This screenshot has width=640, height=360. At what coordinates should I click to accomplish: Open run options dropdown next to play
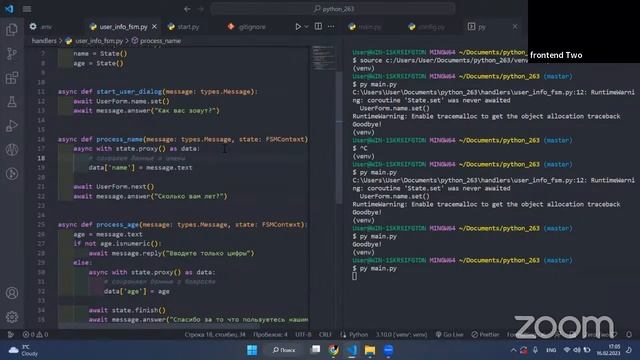306,27
